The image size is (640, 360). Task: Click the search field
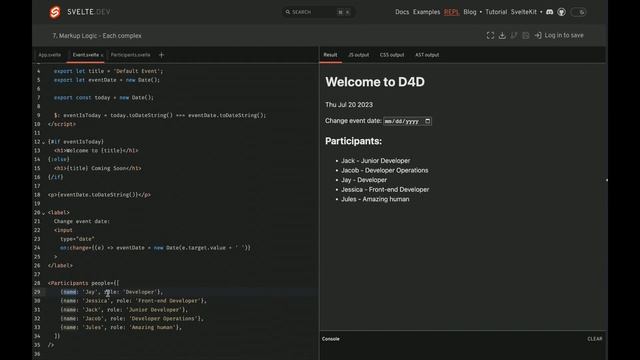tap(318, 12)
